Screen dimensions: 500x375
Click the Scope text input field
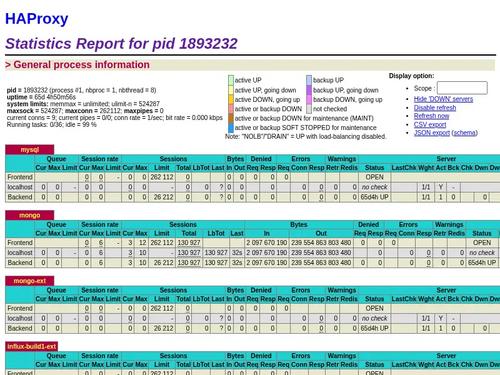coord(462,88)
